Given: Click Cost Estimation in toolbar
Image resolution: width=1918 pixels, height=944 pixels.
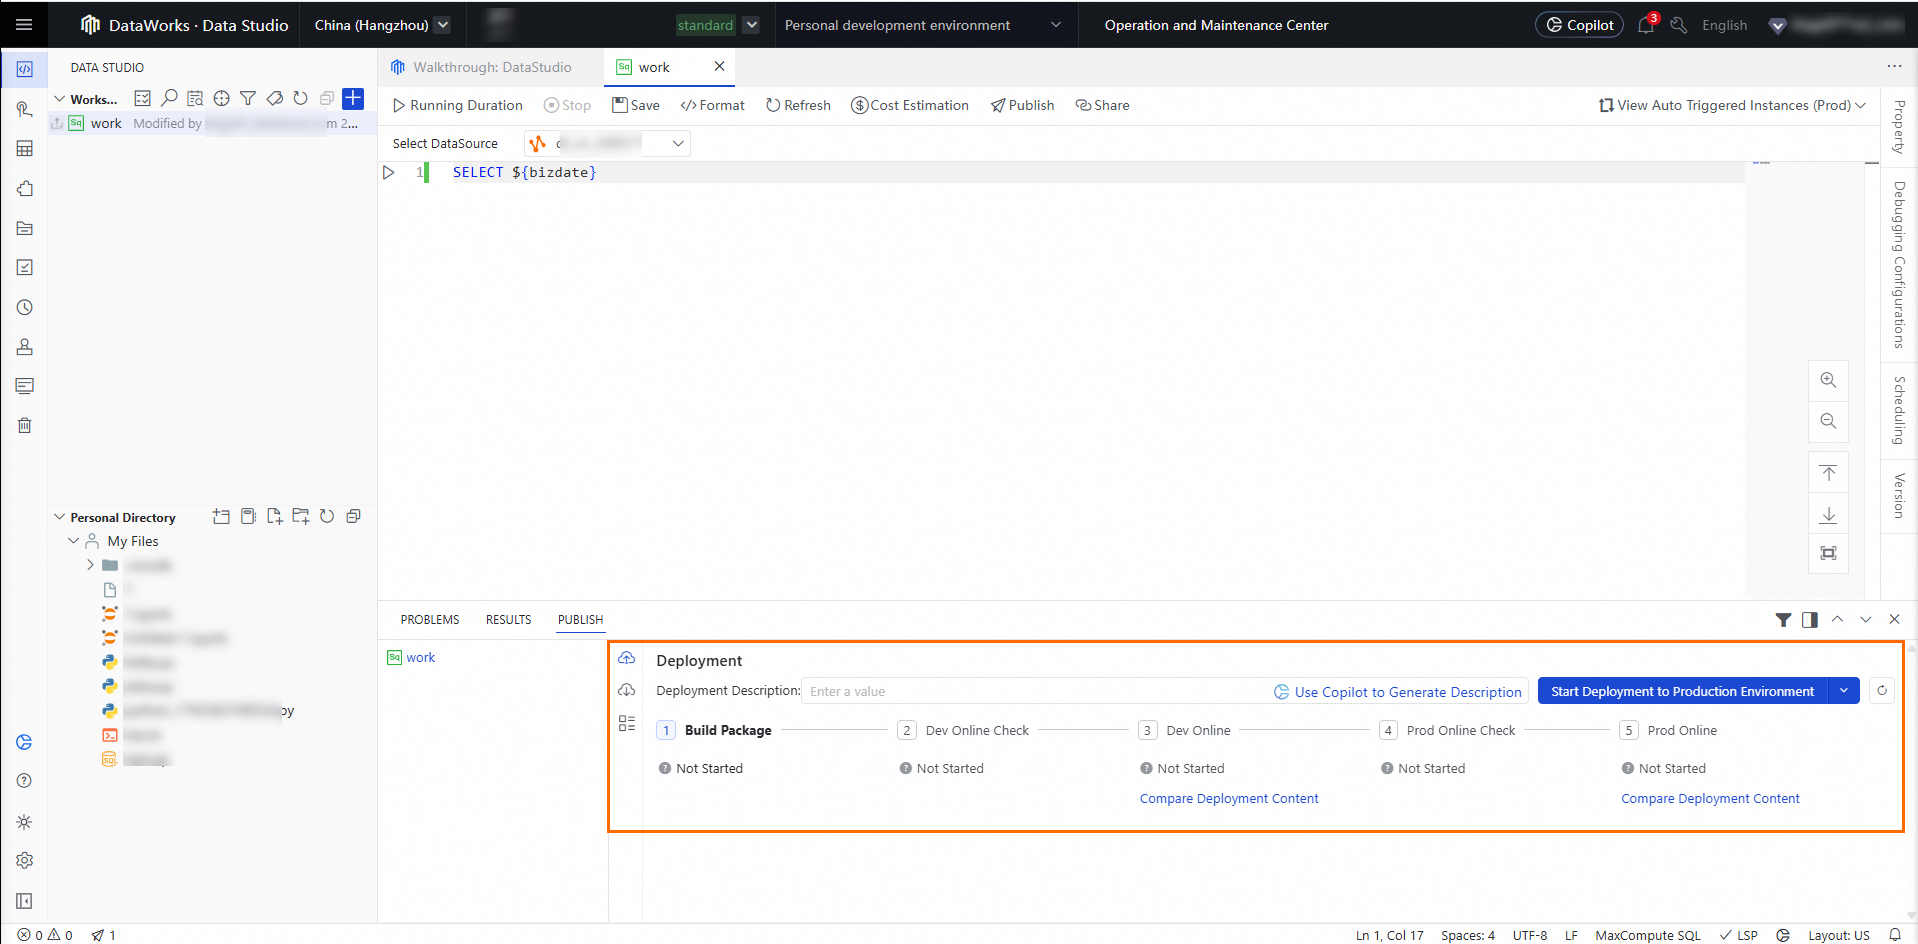Looking at the screenshot, I should [x=909, y=105].
